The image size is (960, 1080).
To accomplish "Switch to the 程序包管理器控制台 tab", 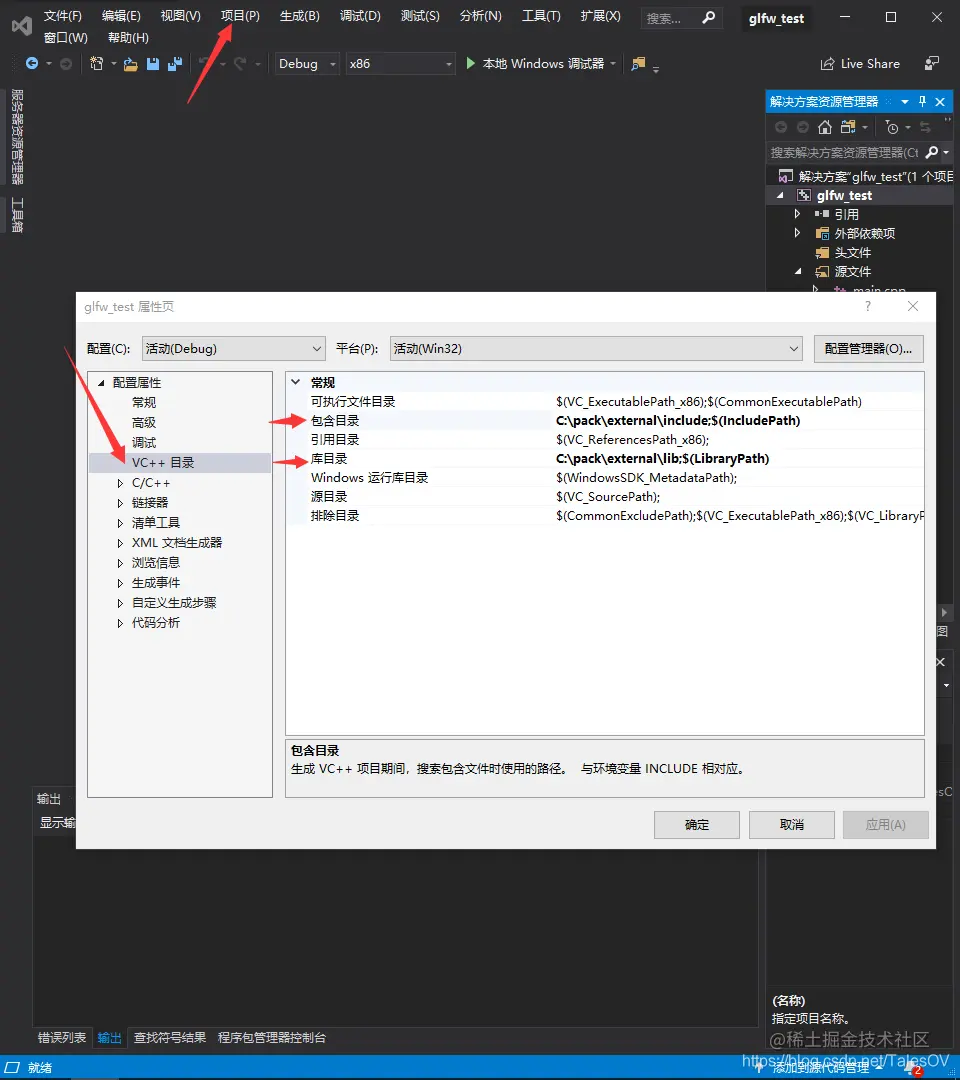I will coord(272,1037).
